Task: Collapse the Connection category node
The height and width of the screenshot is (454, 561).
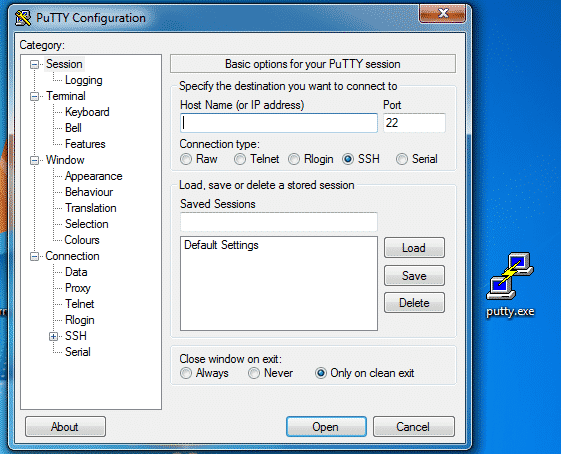Action: [34, 257]
